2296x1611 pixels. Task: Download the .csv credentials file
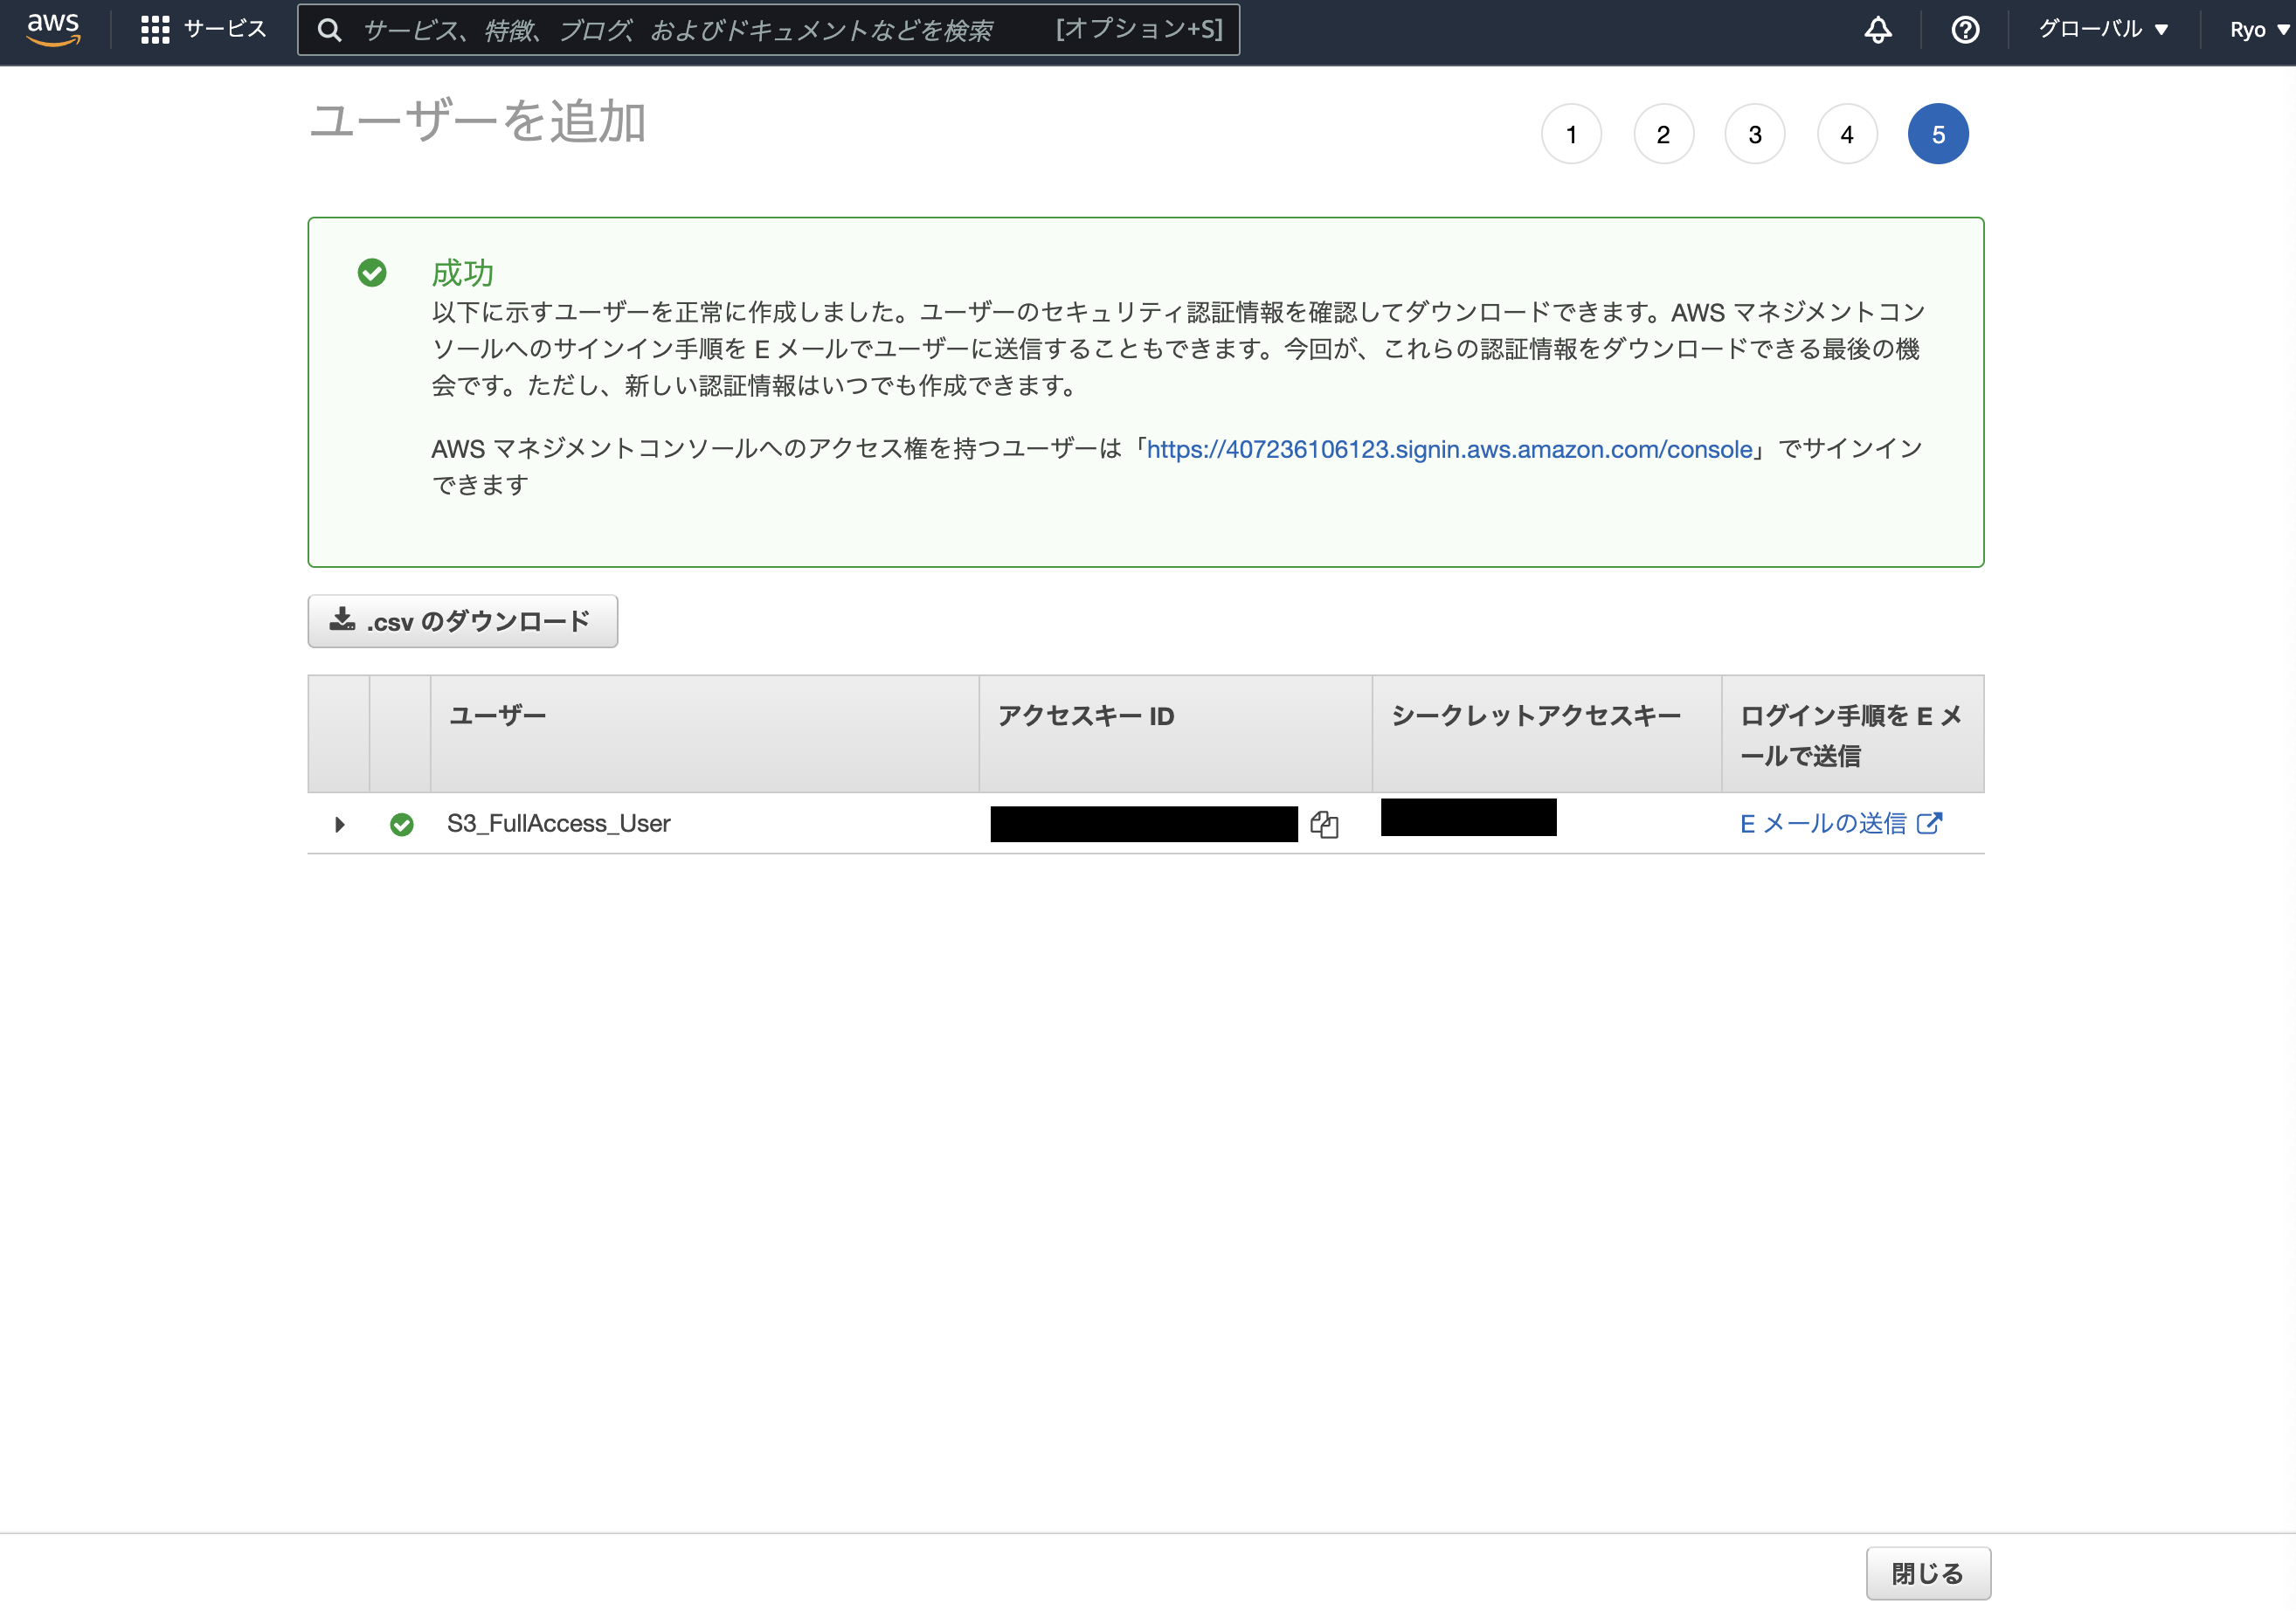tap(462, 621)
